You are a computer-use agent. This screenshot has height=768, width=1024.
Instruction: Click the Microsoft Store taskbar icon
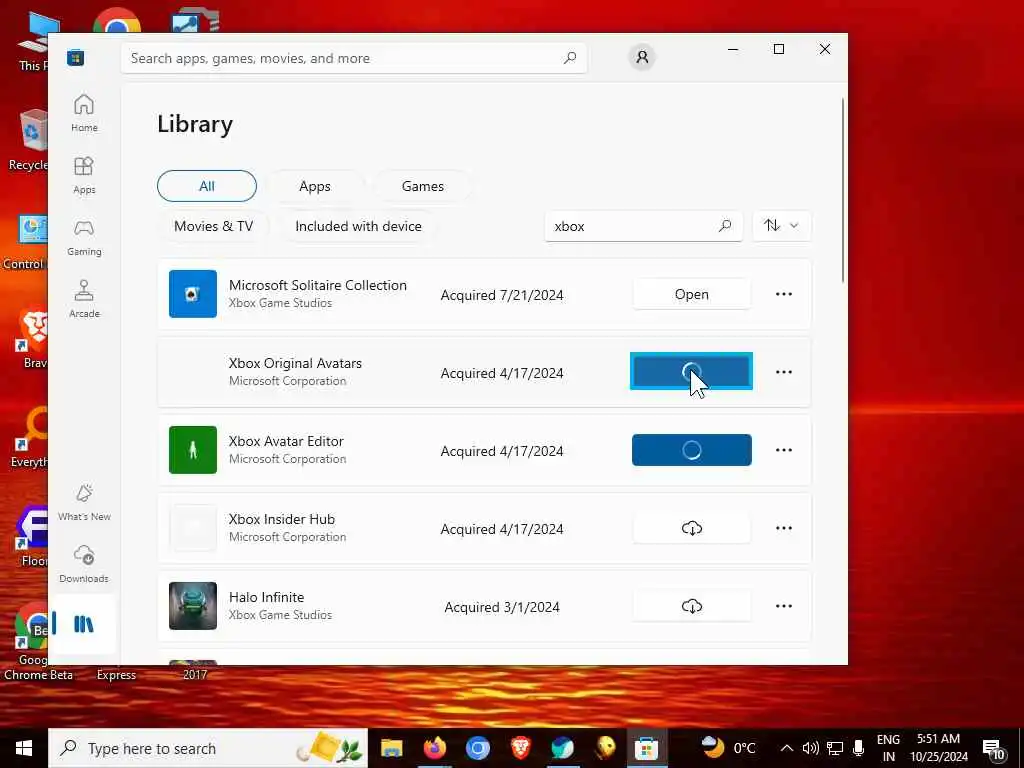[x=647, y=748]
